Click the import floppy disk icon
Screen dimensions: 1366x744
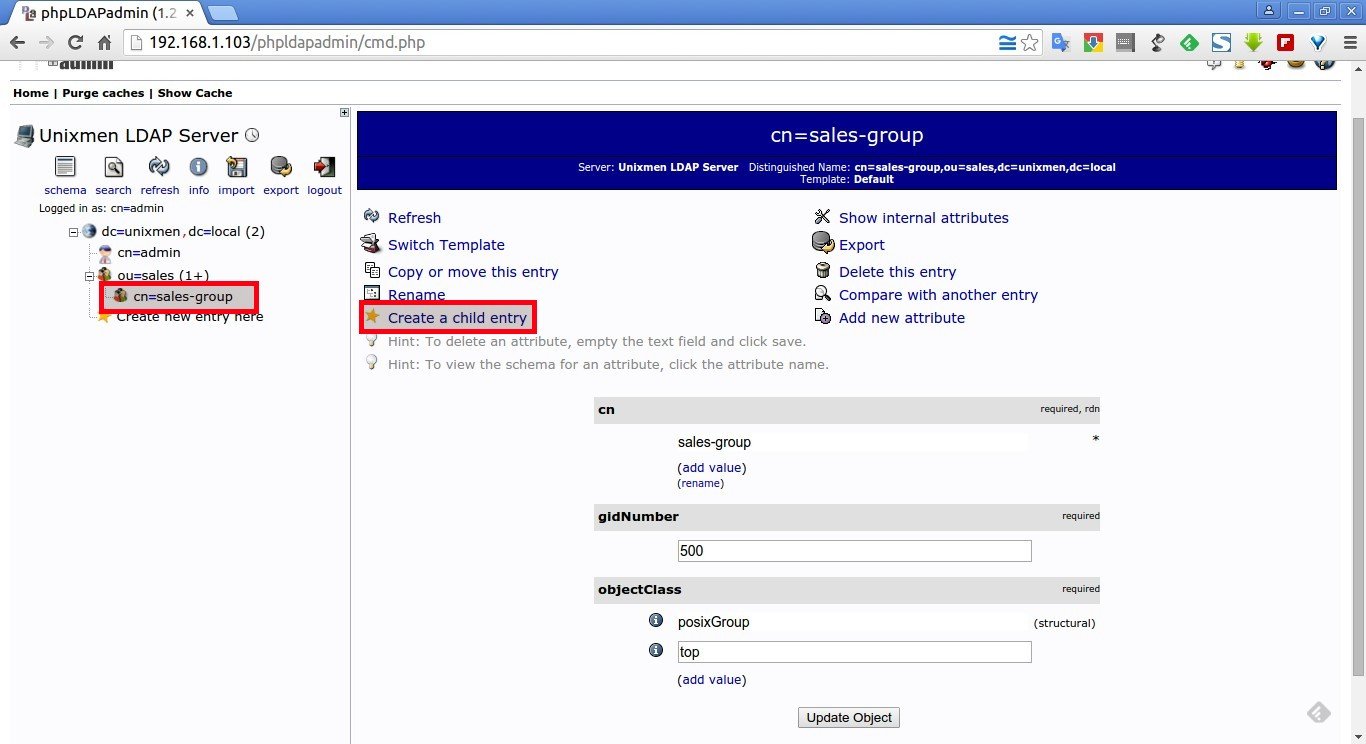(x=237, y=167)
